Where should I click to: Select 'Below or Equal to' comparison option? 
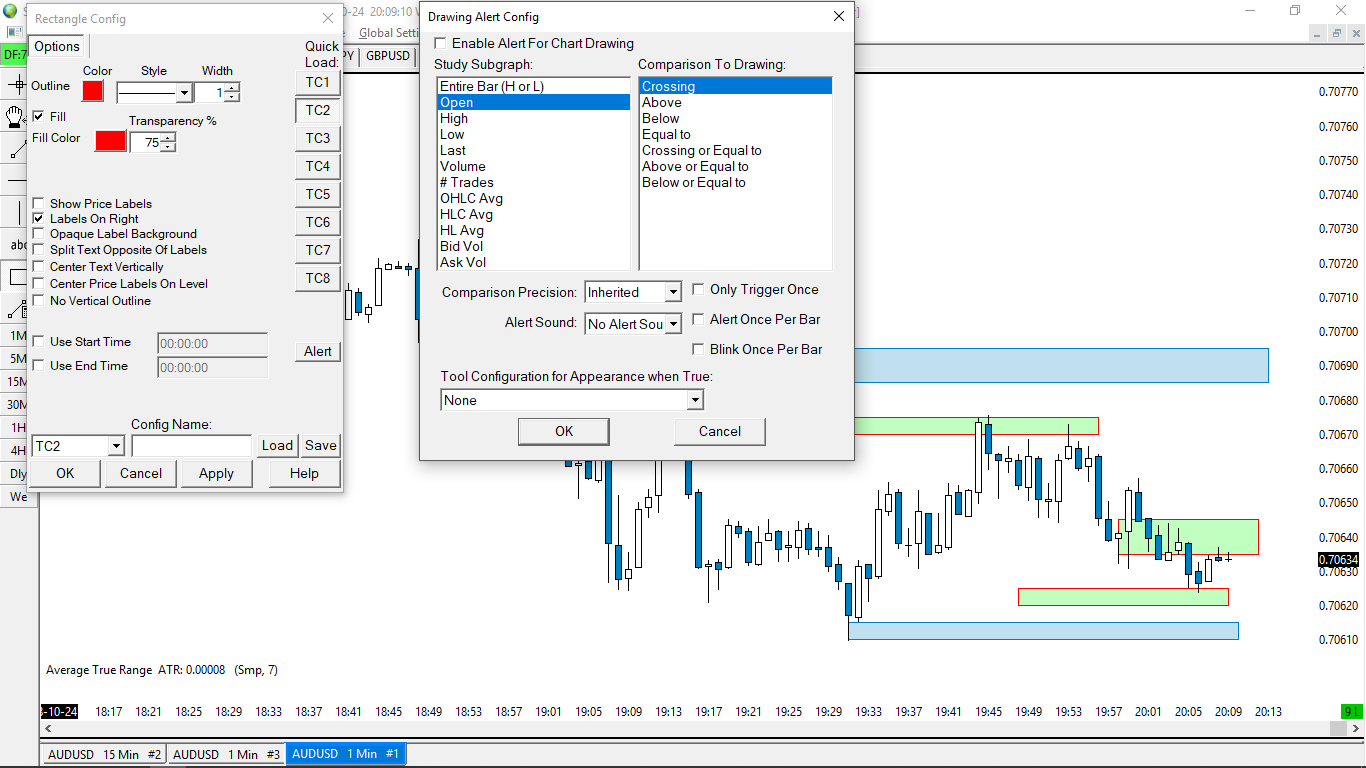pos(736,182)
